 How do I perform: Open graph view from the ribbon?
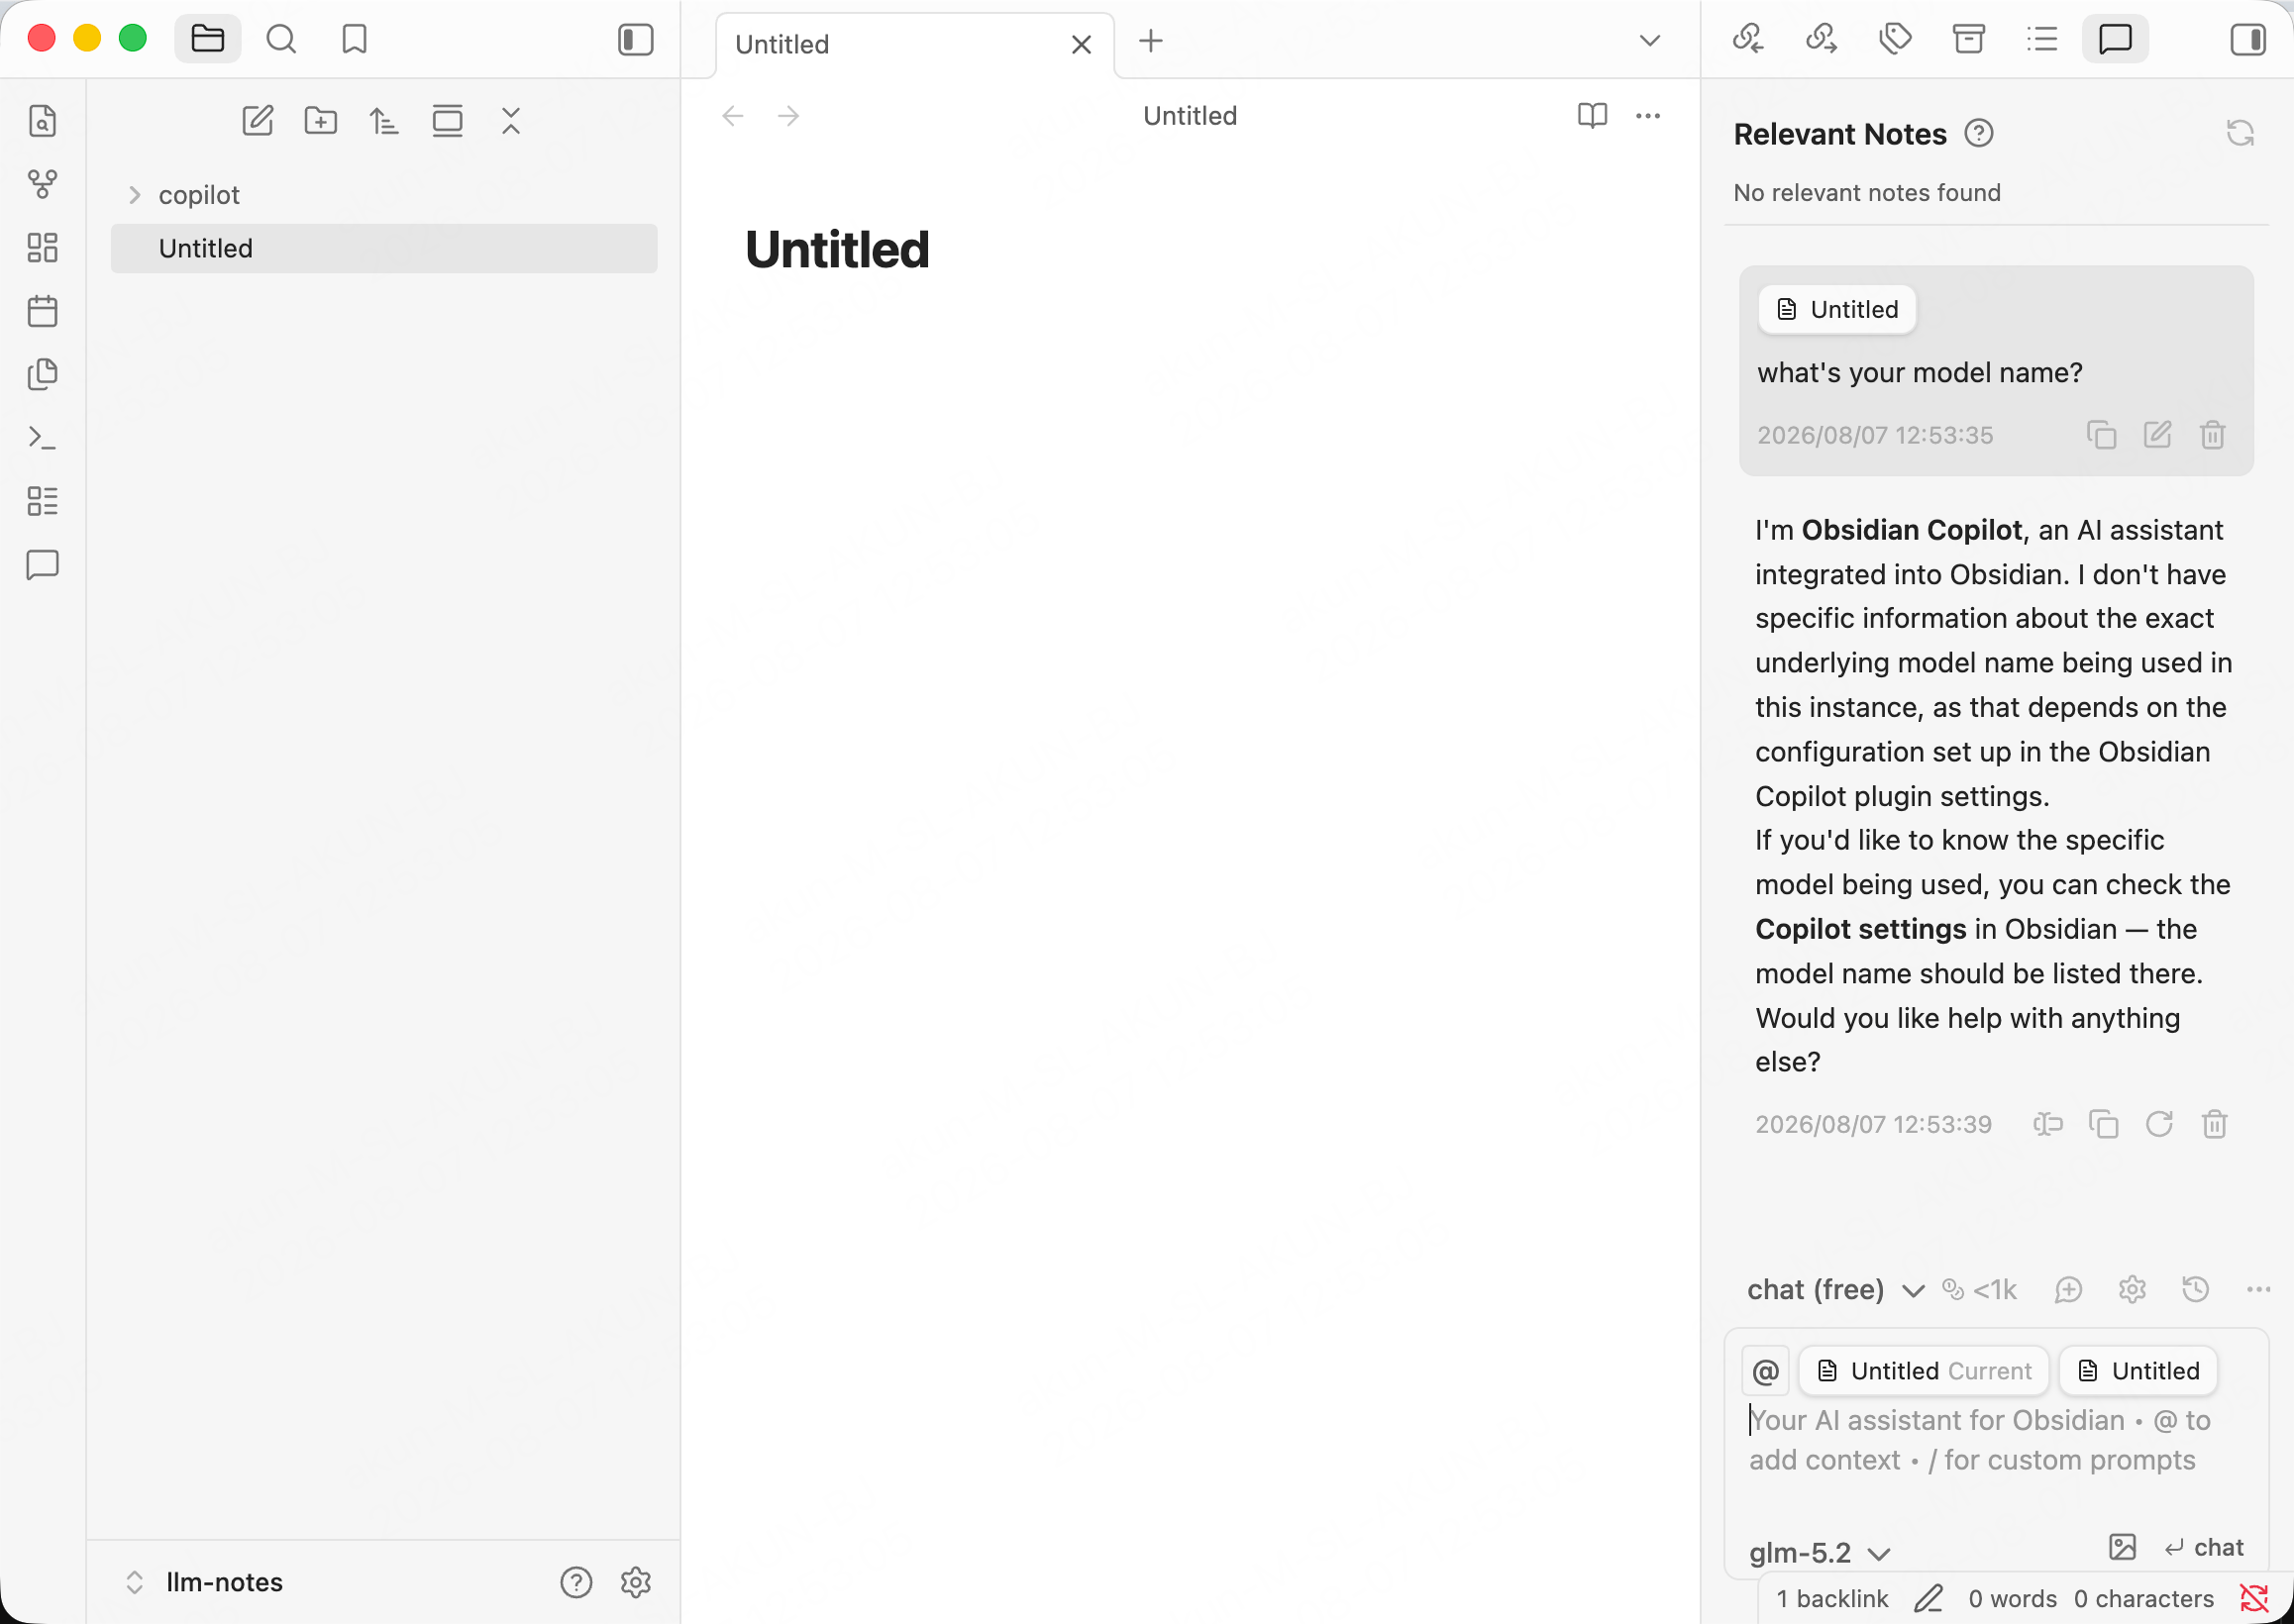coord(42,184)
